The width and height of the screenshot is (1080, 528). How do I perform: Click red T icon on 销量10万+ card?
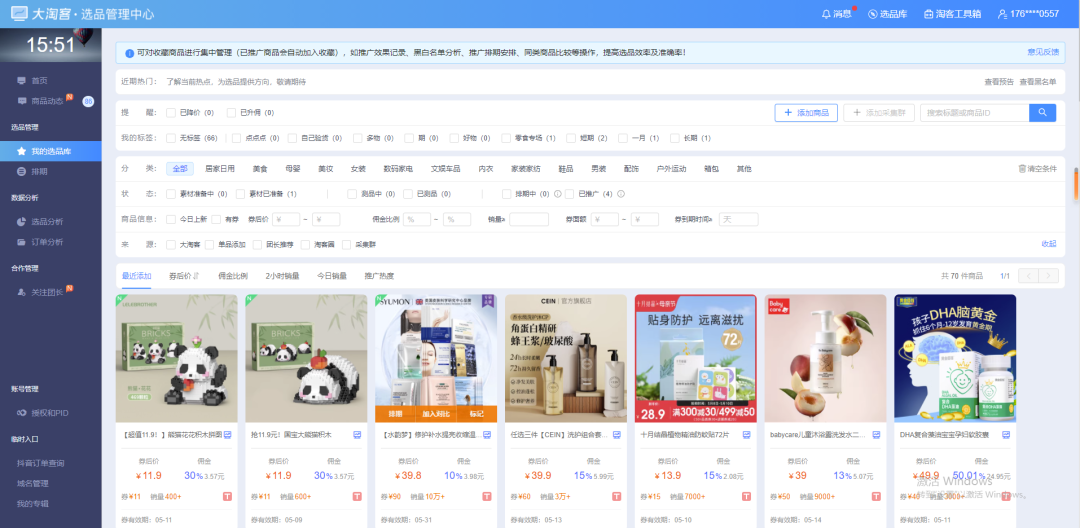pos(487,496)
